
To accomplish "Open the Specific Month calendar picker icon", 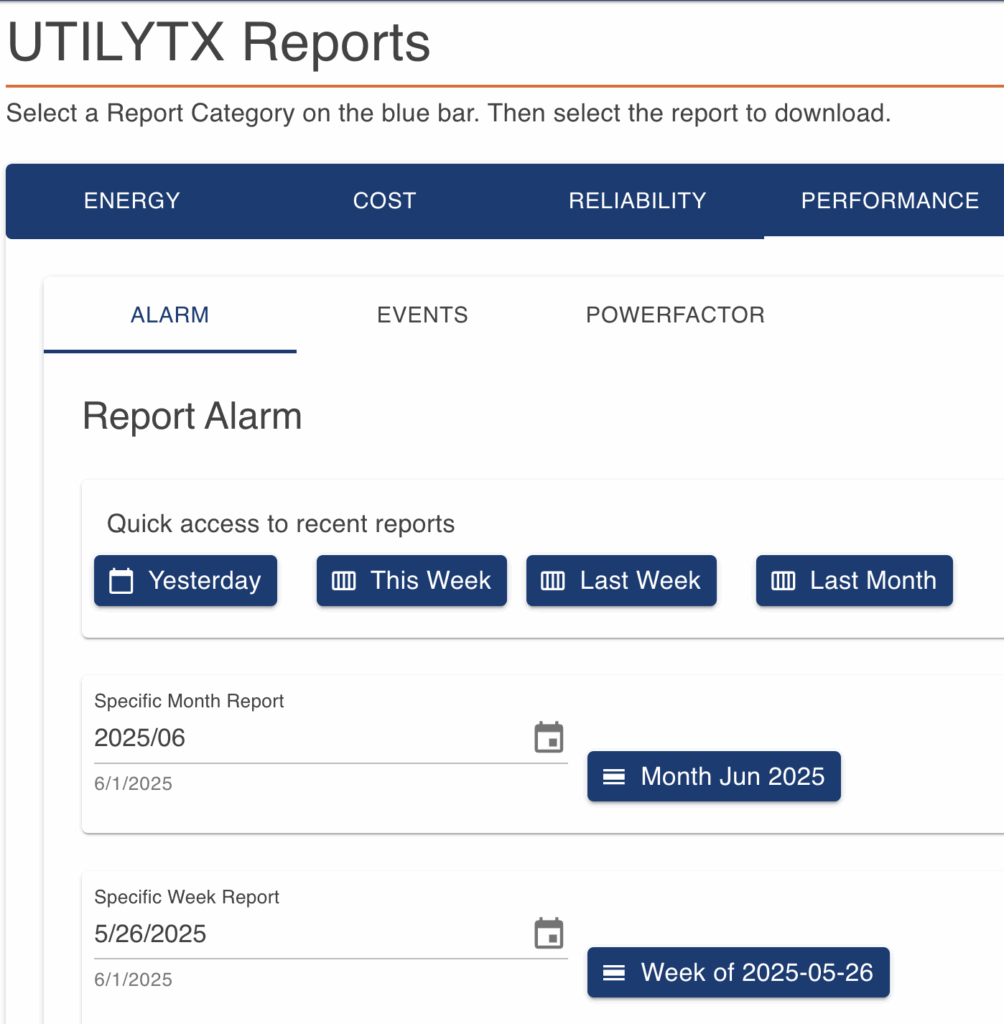I will point(549,738).
